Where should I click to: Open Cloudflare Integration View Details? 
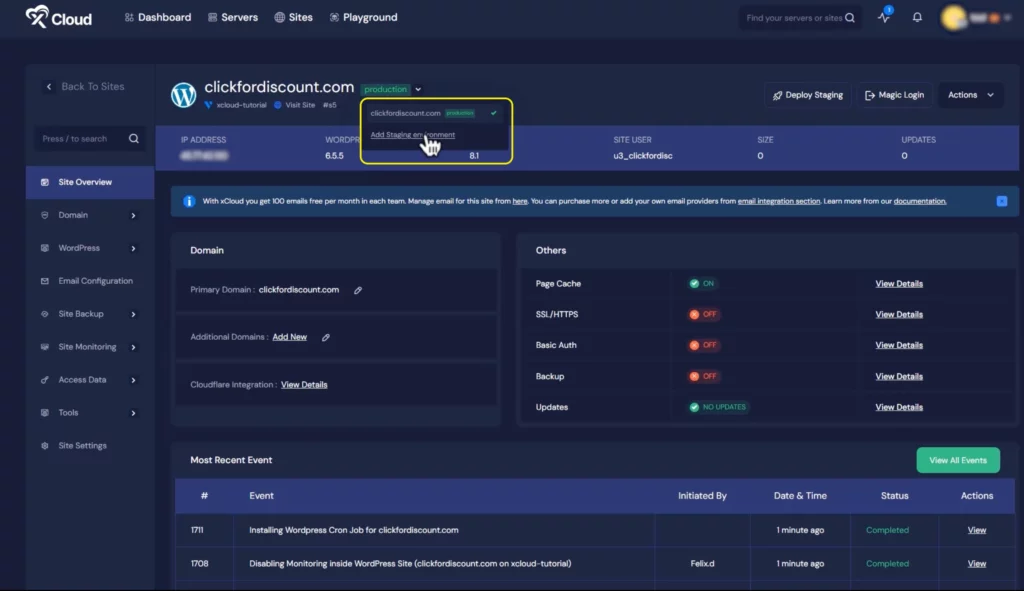click(304, 385)
